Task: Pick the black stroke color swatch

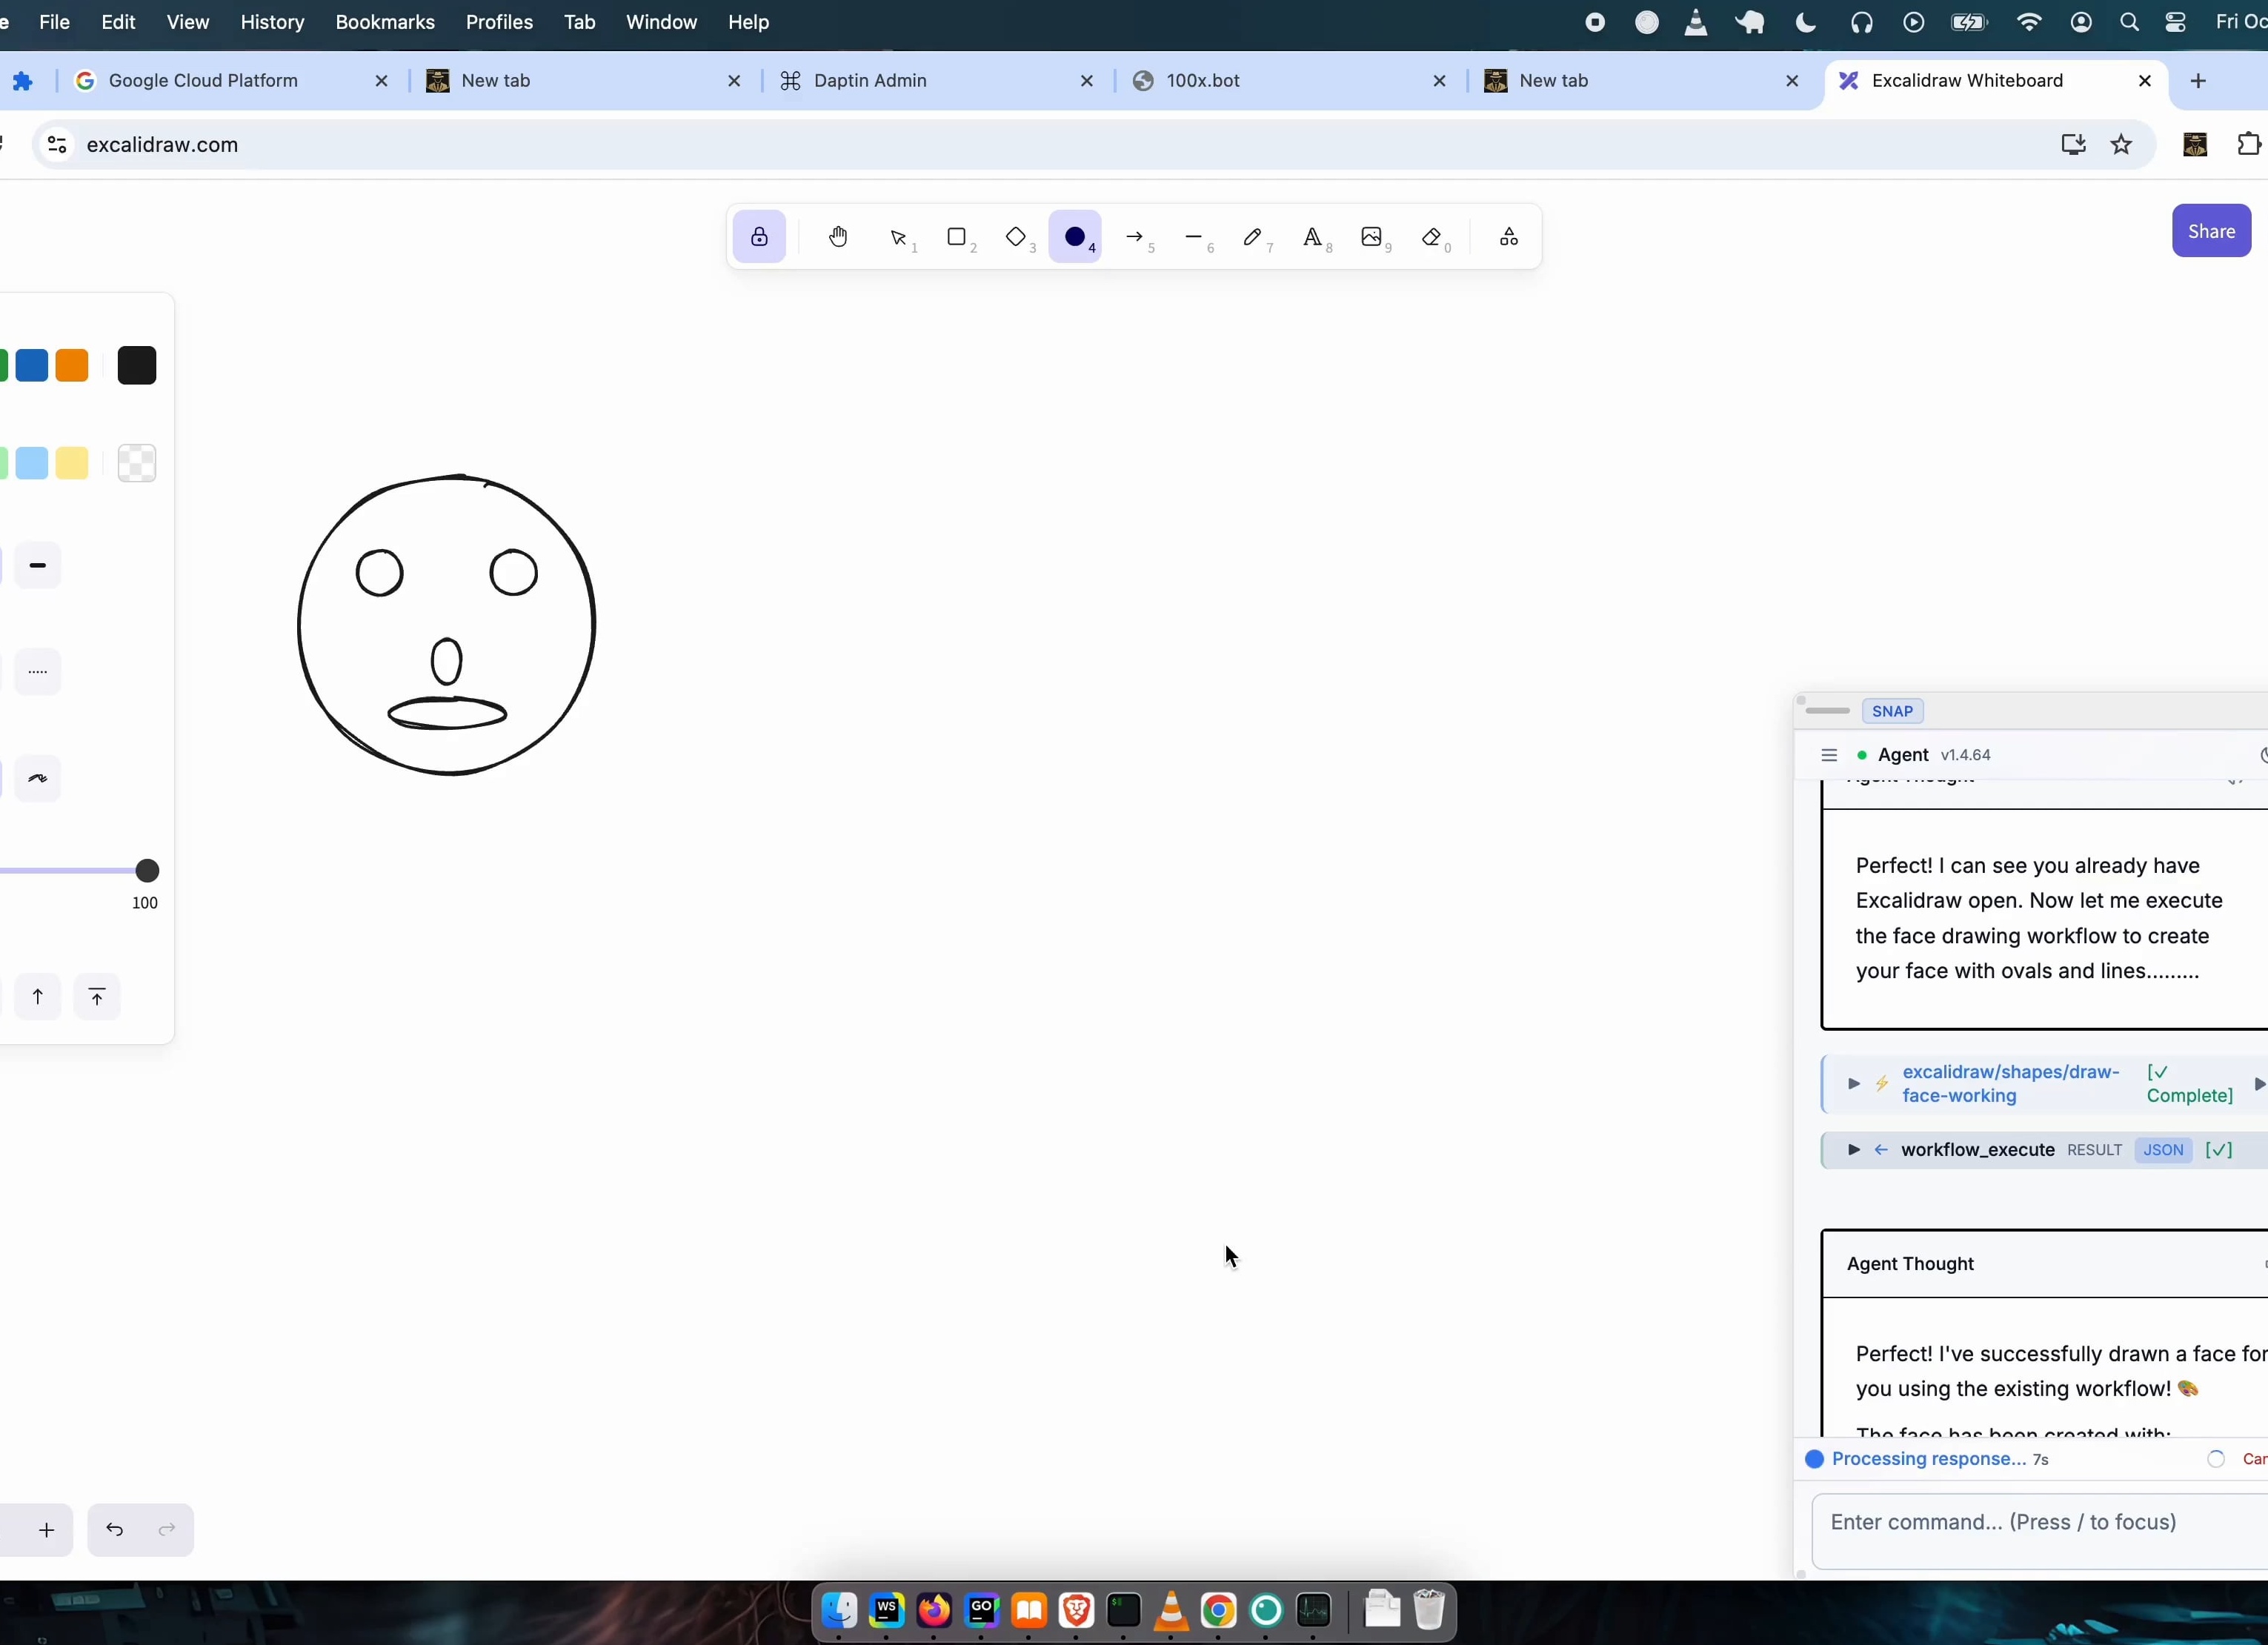Action: 137,366
